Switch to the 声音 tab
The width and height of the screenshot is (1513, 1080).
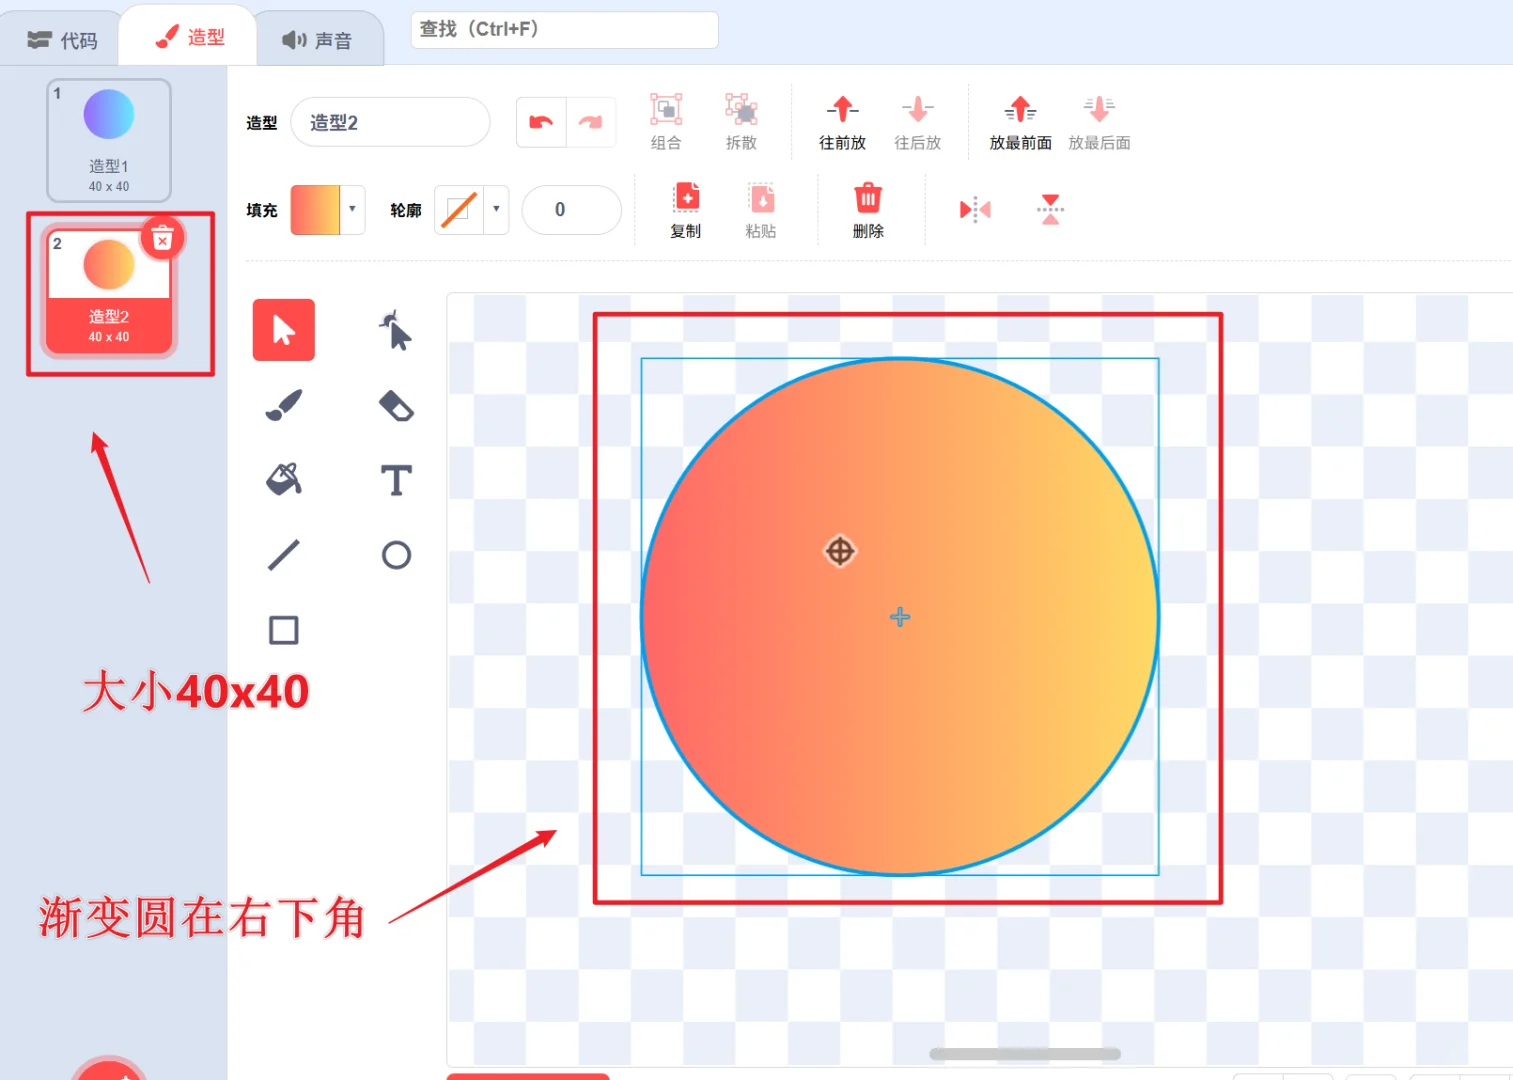pos(318,38)
